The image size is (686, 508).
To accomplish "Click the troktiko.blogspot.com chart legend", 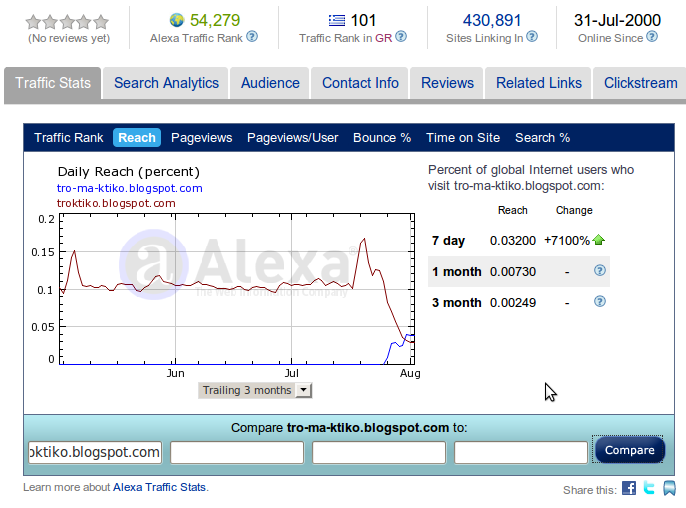I will click(x=116, y=203).
